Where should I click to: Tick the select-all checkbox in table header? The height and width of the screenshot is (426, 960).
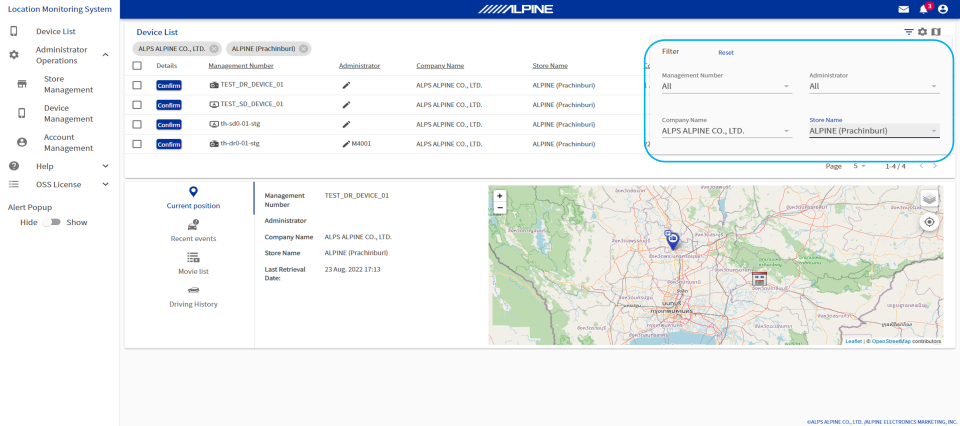click(x=137, y=65)
